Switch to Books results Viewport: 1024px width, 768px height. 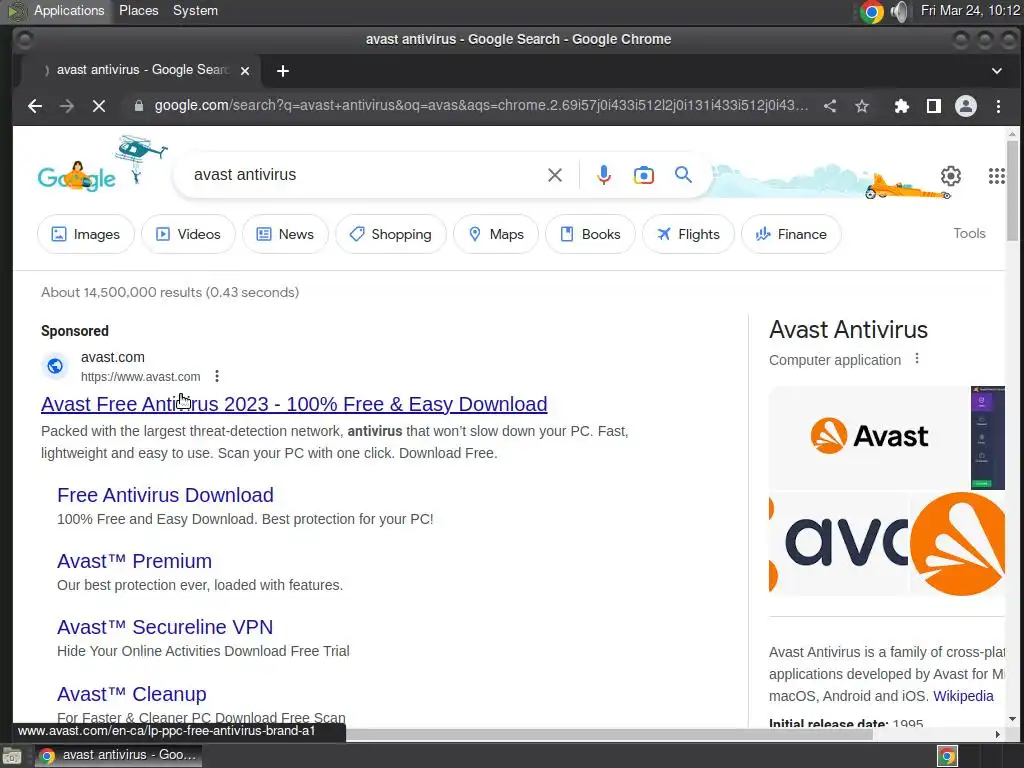590,234
